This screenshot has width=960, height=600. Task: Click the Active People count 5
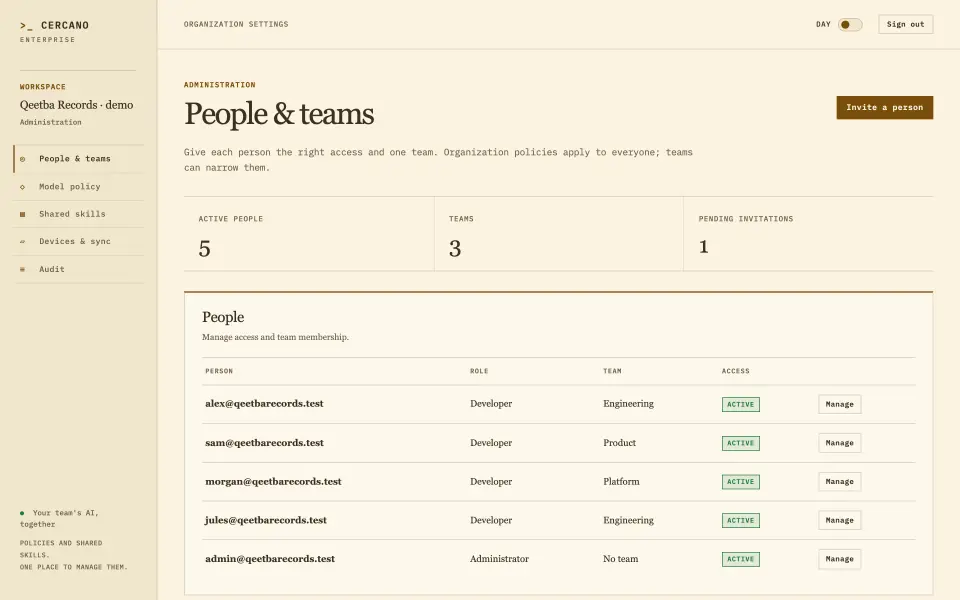[204, 249]
